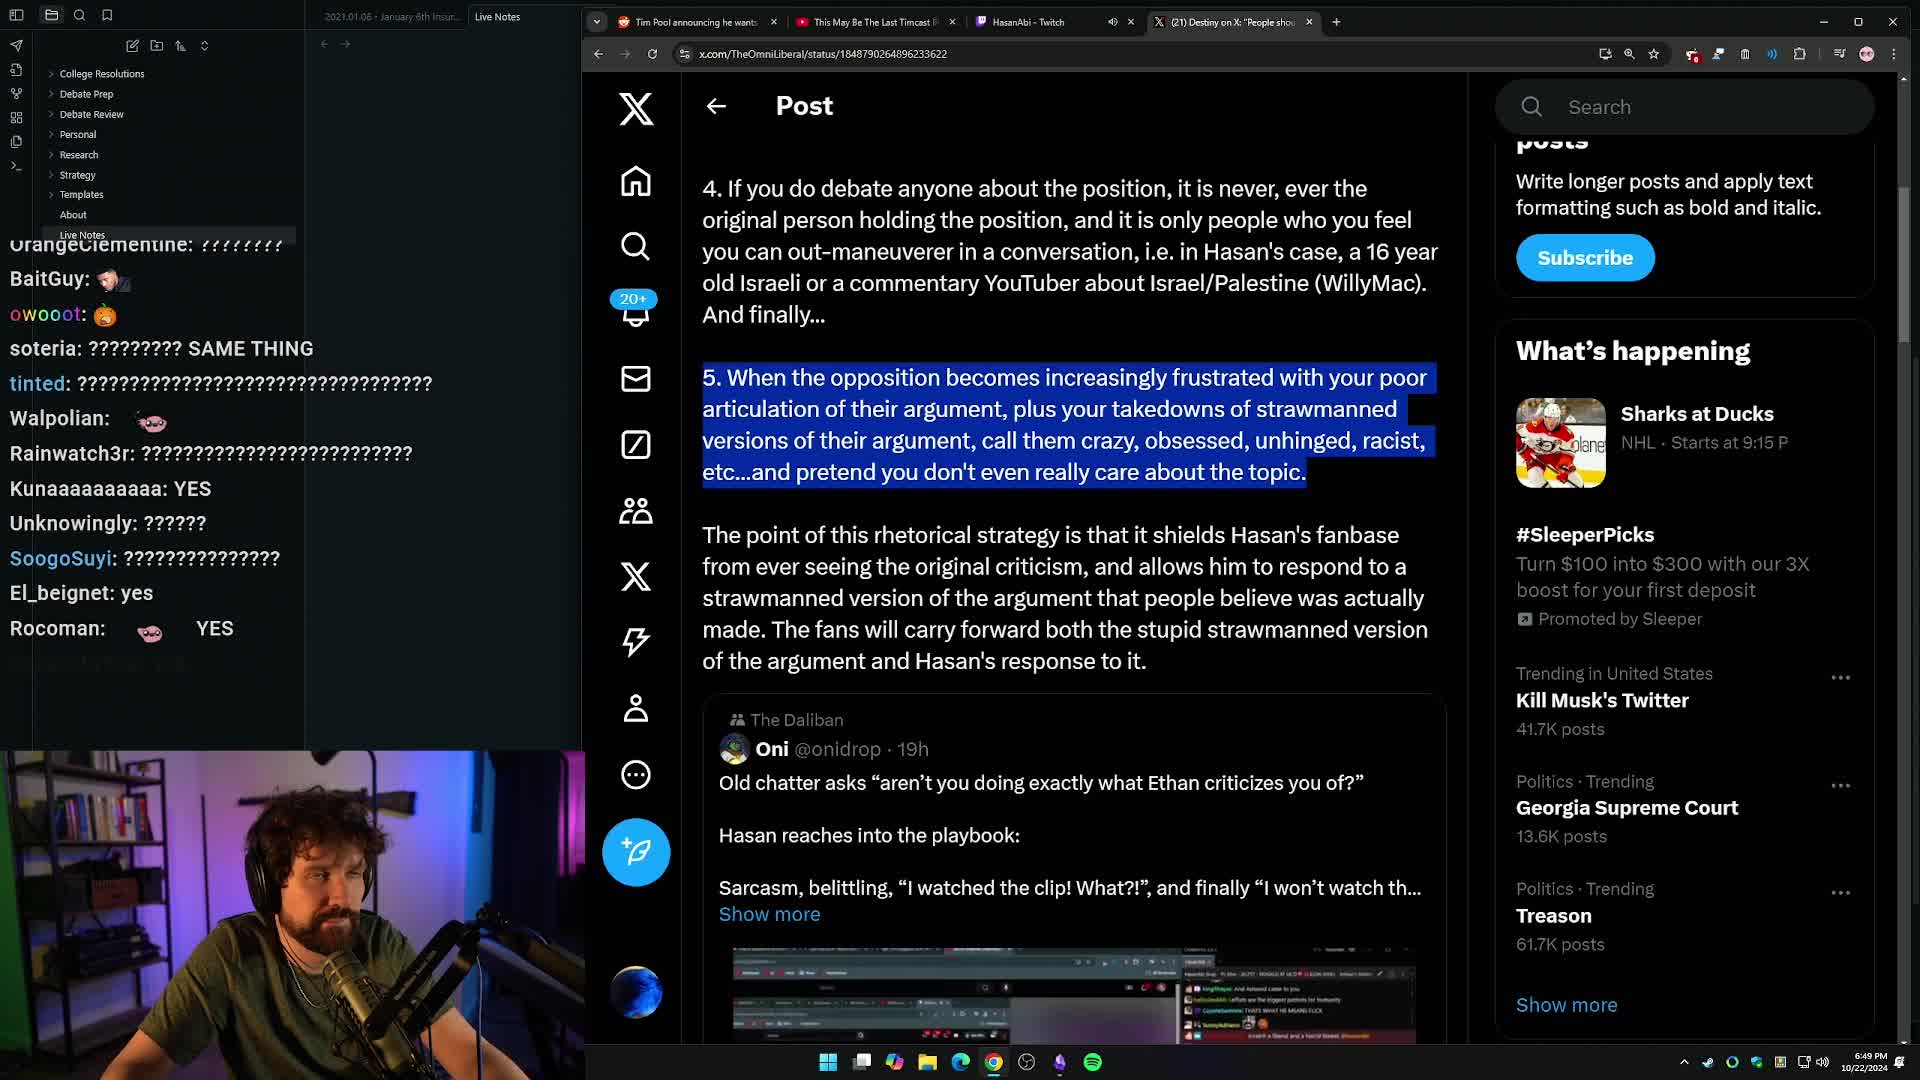Click the browser page vertical scrollbar
1920x1080 pixels.
[x=1904, y=265]
